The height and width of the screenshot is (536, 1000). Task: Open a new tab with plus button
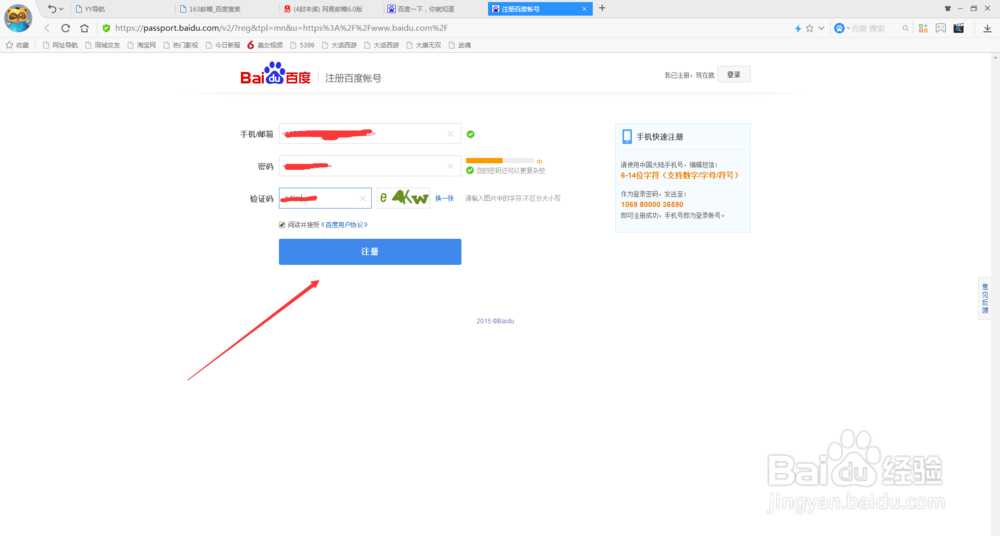pos(602,8)
